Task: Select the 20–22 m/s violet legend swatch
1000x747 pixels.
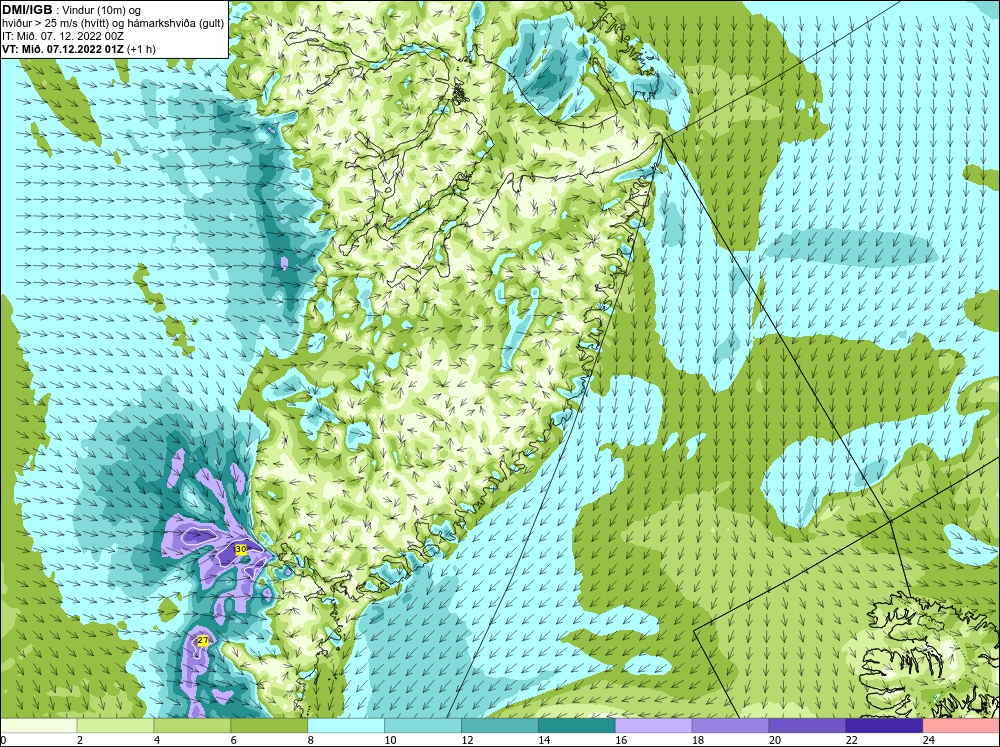Action: (807, 726)
